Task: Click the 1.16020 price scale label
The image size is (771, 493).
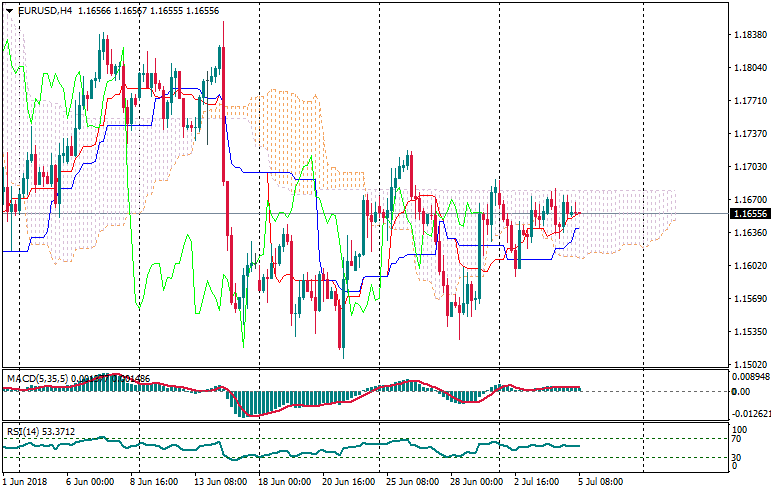Action: coord(749,266)
